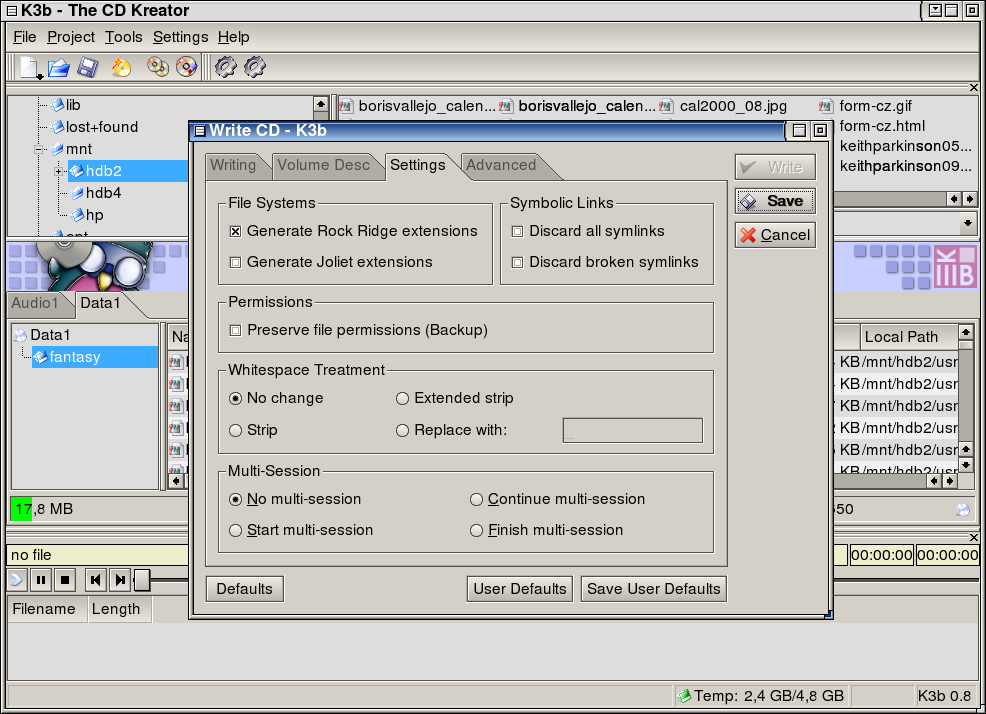Click the audio player seek slider handle
Screen dimensions: 986x714
pyautogui.click(x=142, y=580)
